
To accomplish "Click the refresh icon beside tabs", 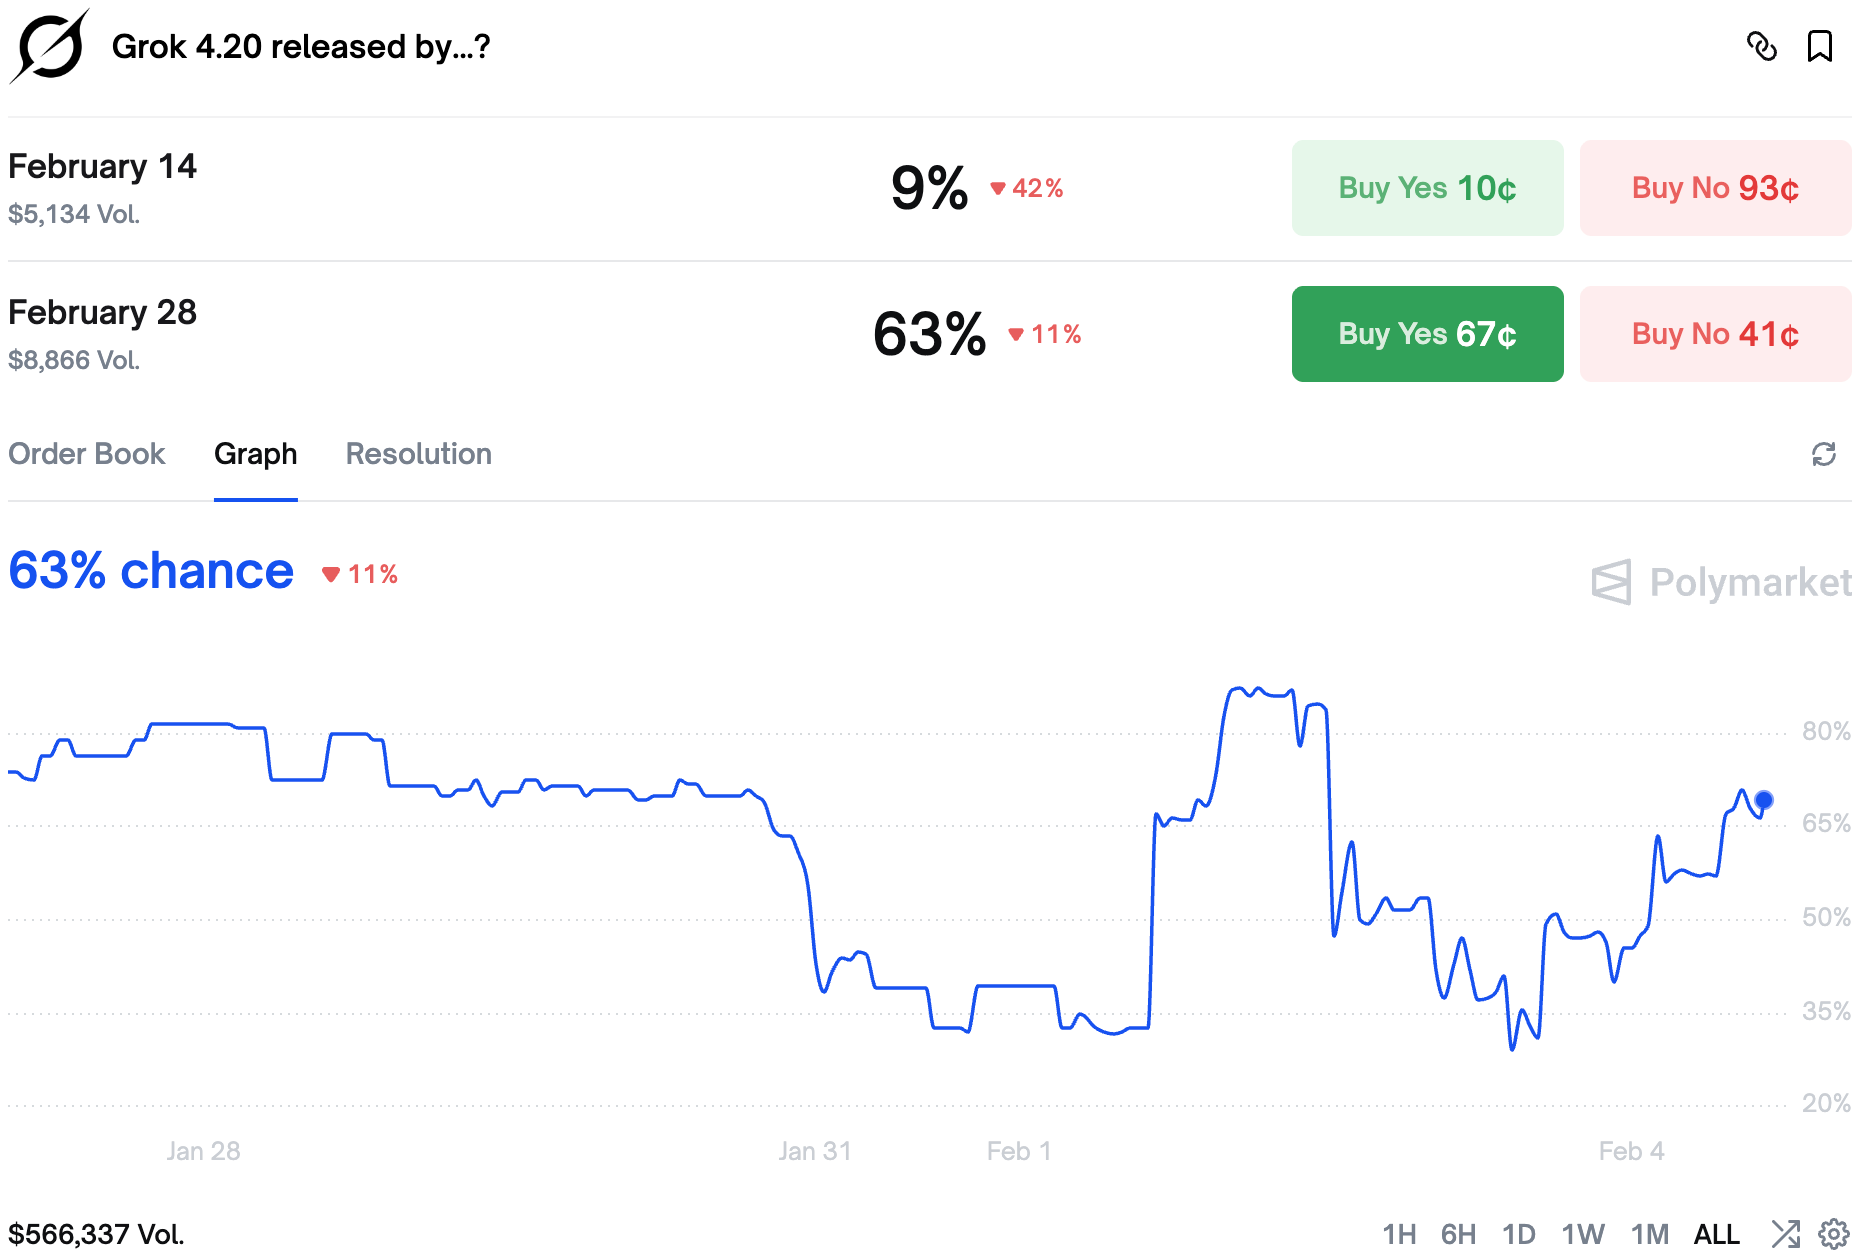I will 1823,454.
